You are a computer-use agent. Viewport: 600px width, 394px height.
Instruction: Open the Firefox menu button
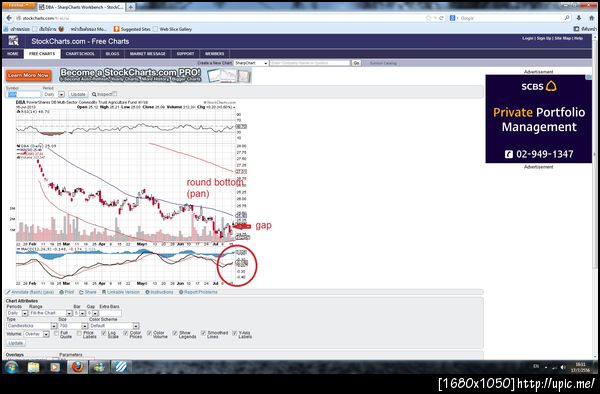point(19,6)
